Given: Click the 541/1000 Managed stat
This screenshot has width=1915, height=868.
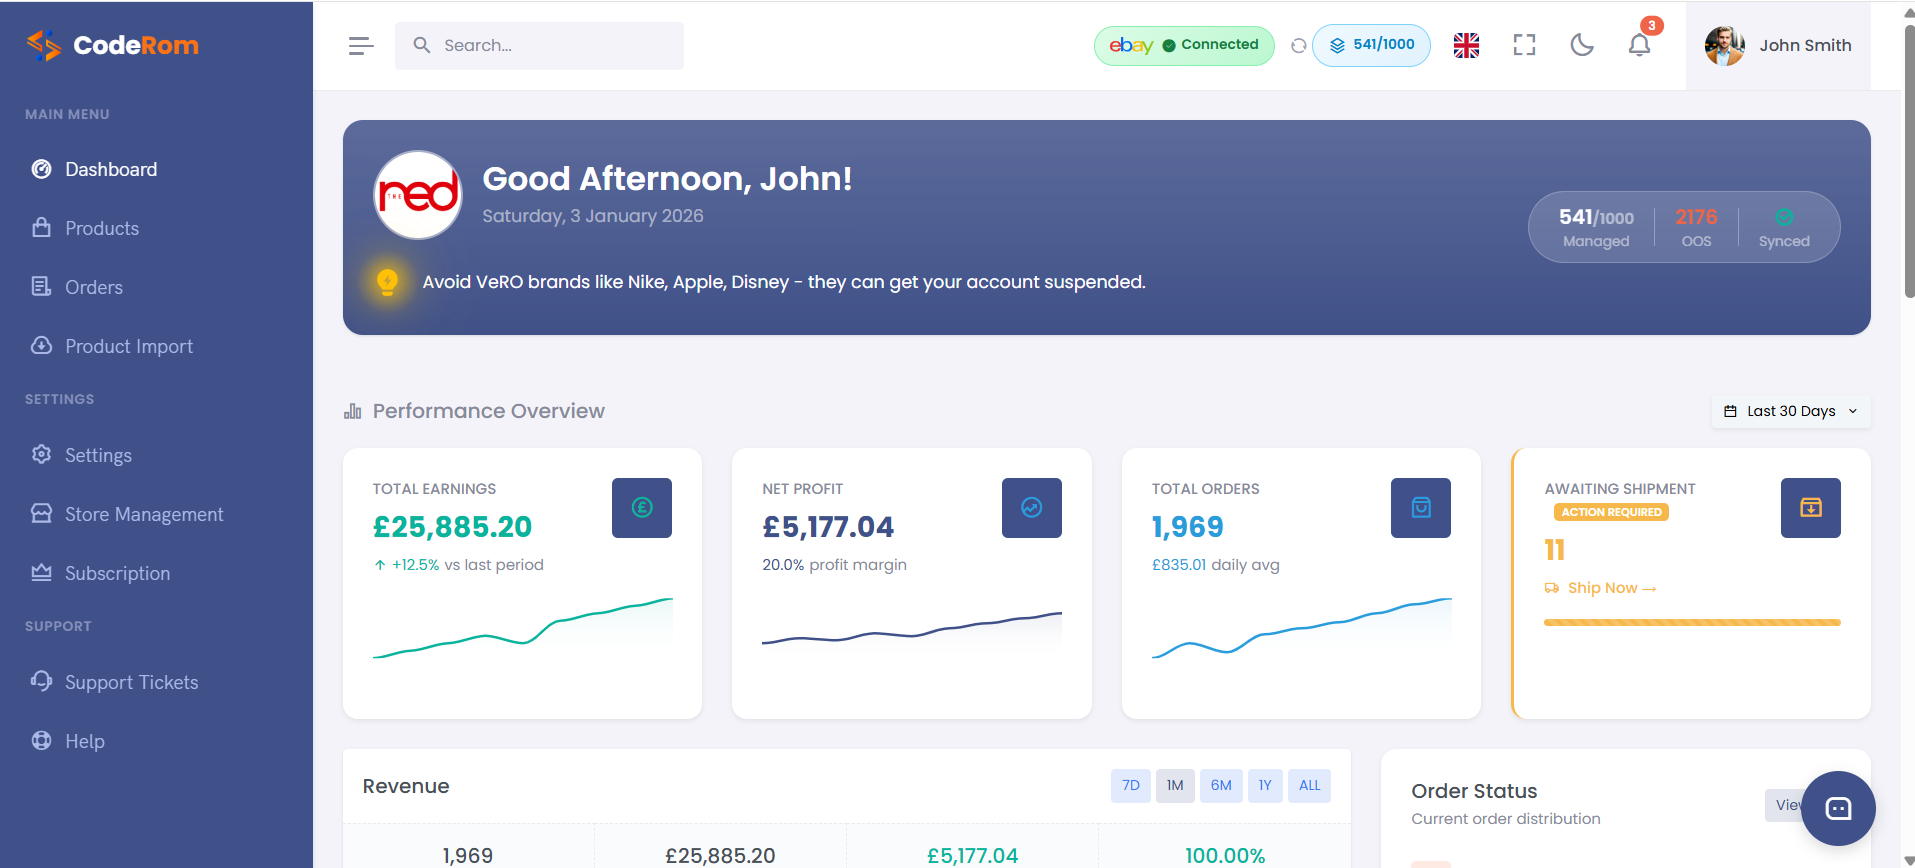Looking at the screenshot, I should [x=1596, y=227].
